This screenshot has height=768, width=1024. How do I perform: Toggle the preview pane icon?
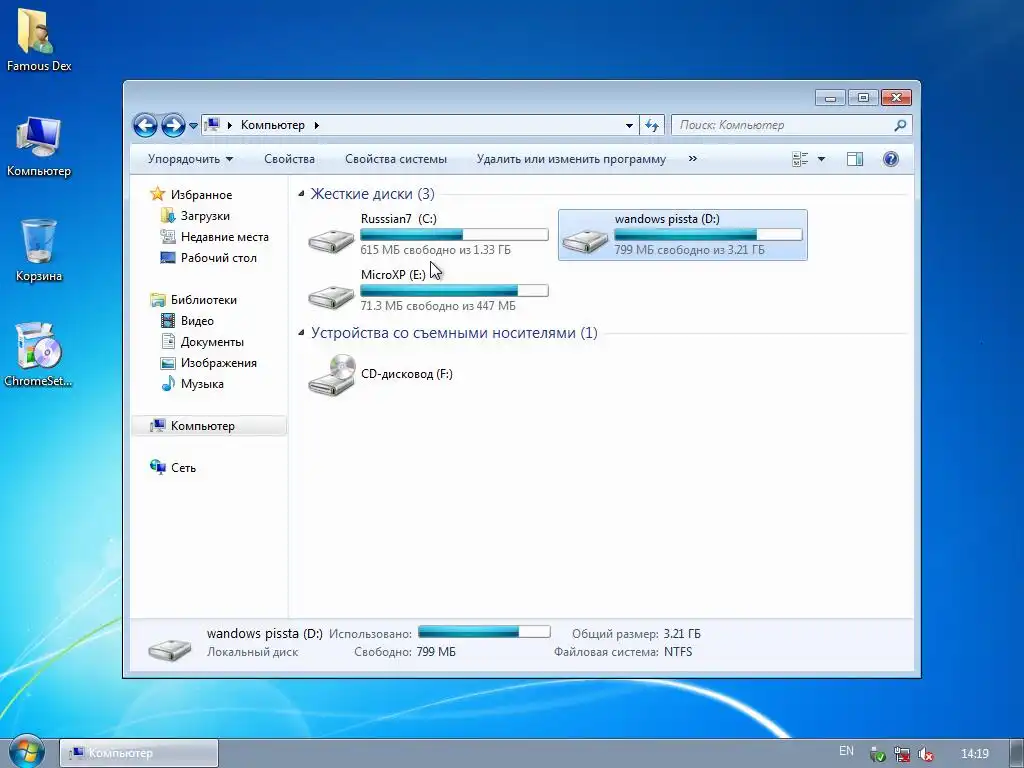[855, 159]
